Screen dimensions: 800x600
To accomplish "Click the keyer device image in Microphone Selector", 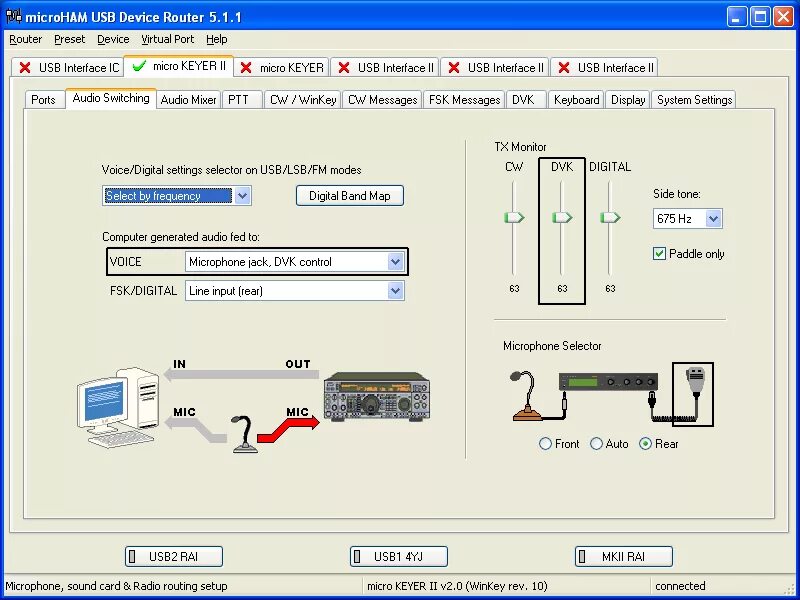I will [608, 382].
